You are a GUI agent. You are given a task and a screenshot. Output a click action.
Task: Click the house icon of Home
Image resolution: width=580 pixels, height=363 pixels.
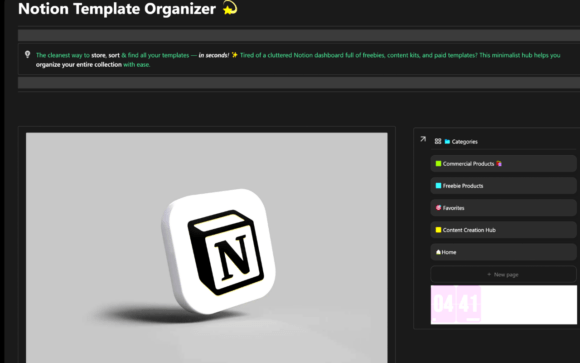tap(438, 252)
